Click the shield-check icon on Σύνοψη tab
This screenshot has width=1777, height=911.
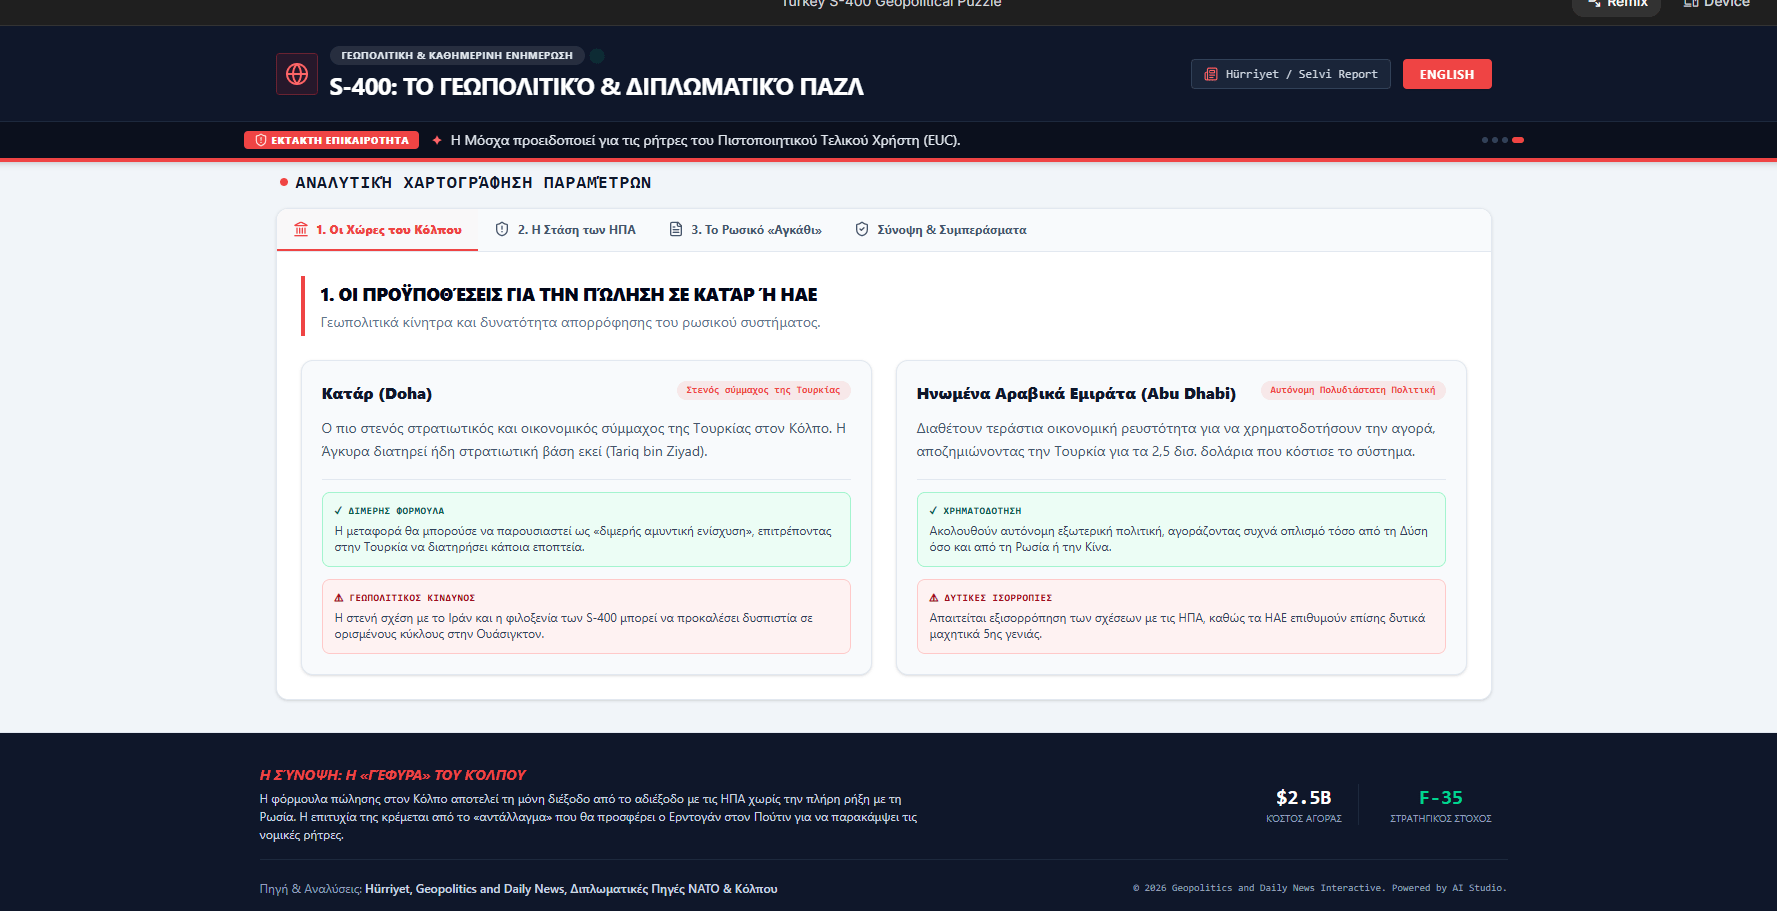862,229
